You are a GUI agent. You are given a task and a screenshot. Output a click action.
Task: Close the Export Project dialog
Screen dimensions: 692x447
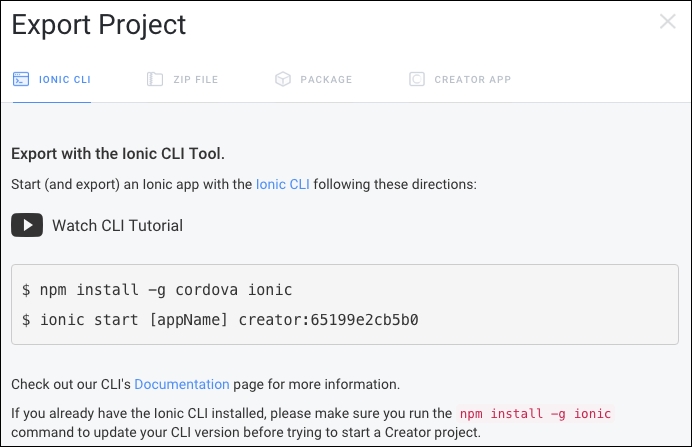tap(667, 21)
